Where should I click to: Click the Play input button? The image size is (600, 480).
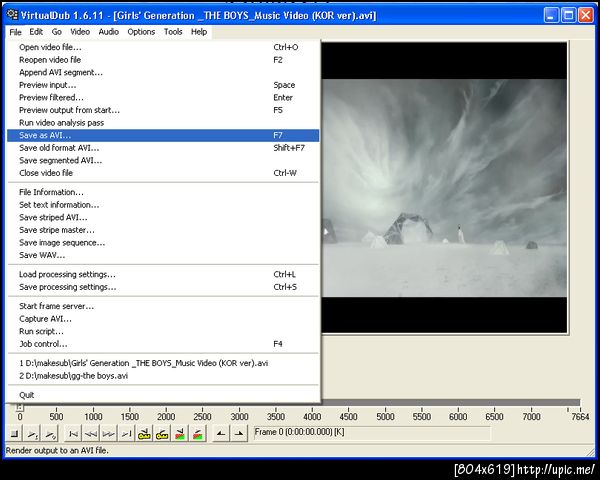pyautogui.click(x=32, y=434)
